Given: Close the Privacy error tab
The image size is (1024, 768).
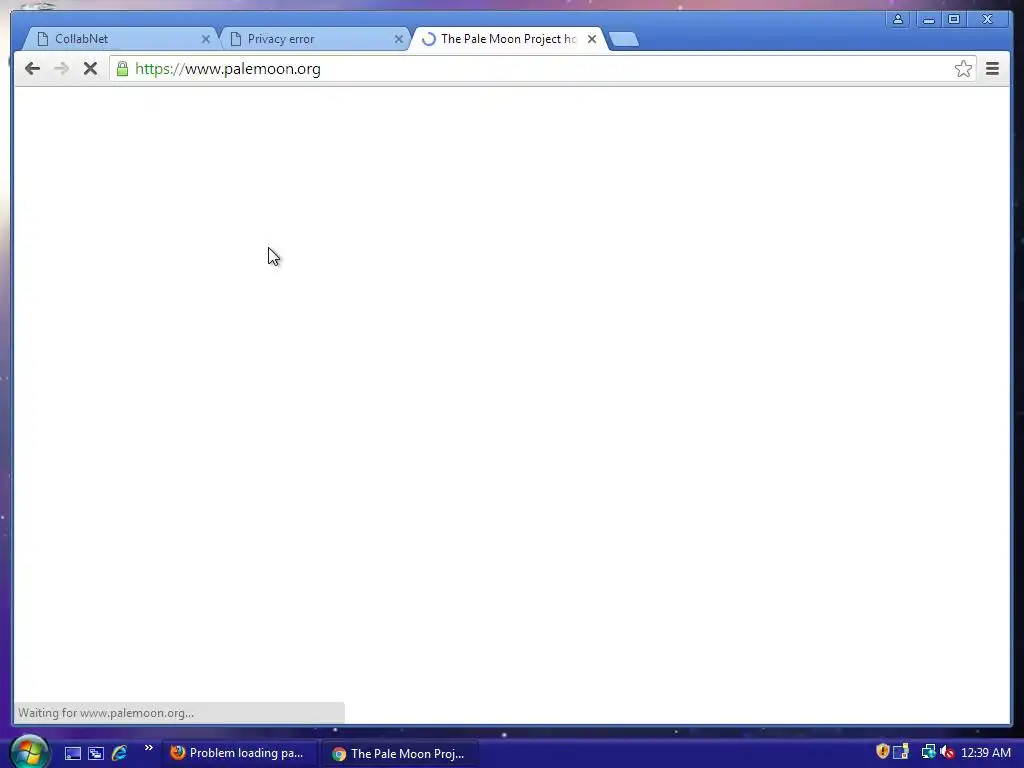Looking at the screenshot, I should pos(398,39).
